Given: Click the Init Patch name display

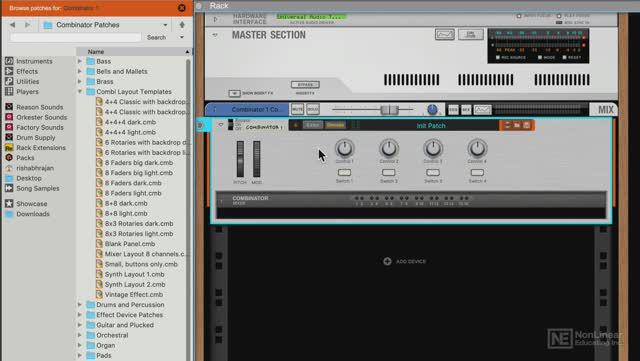Looking at the screenshot, I should (x=431, y=126).
